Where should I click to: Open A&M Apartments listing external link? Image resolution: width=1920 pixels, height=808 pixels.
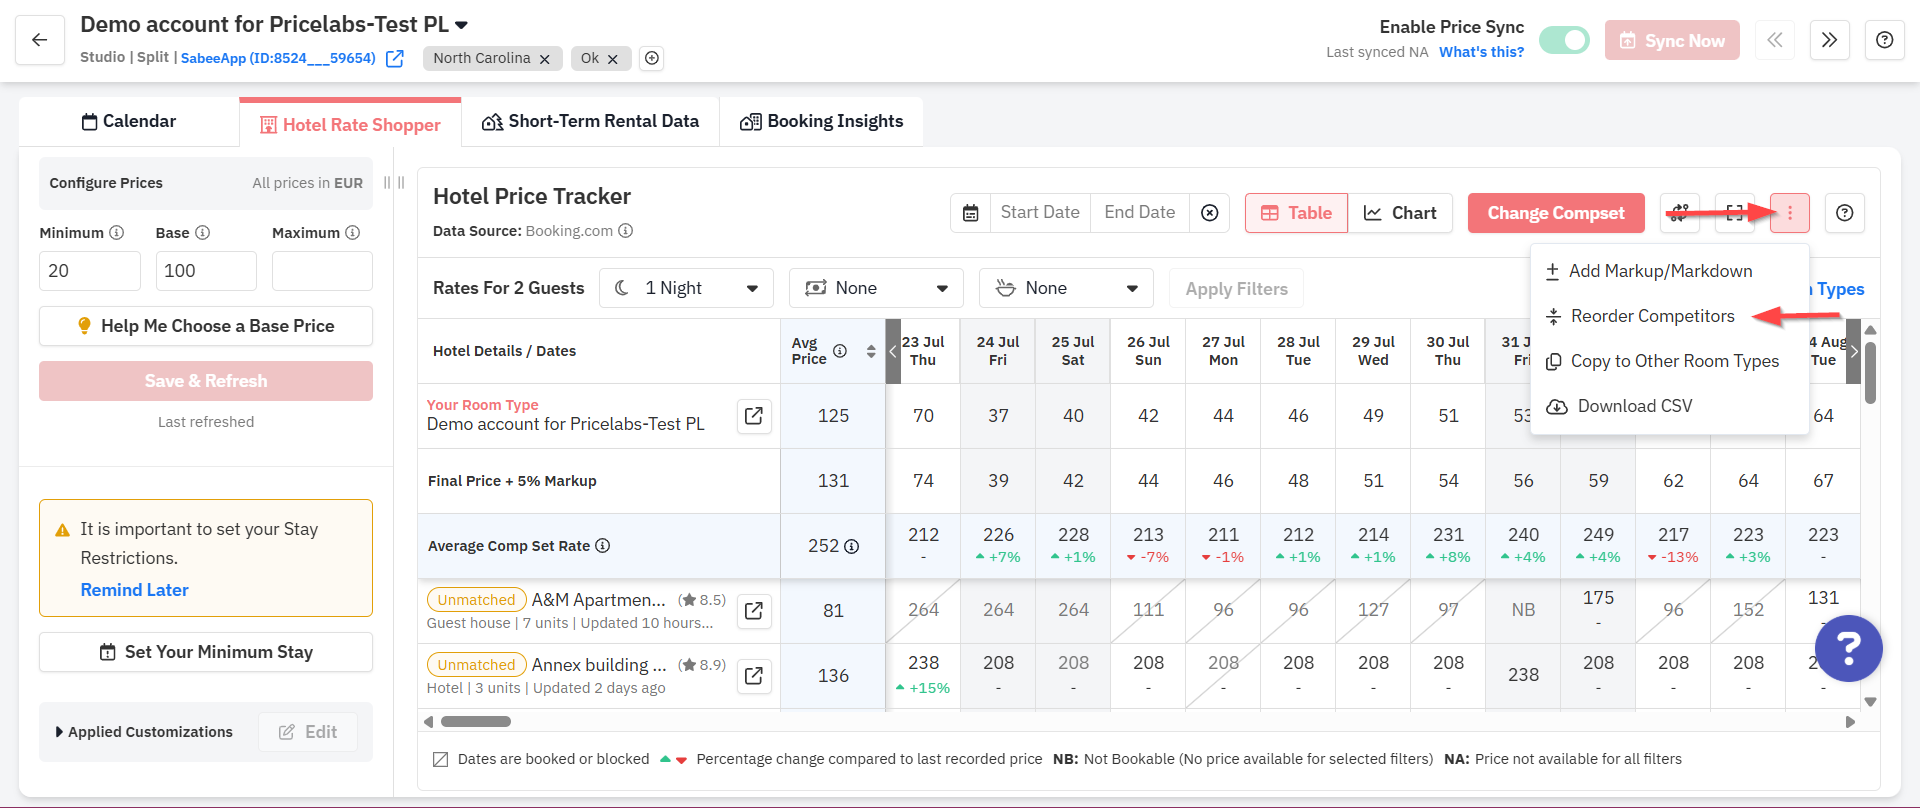click(x=754, y=610)
